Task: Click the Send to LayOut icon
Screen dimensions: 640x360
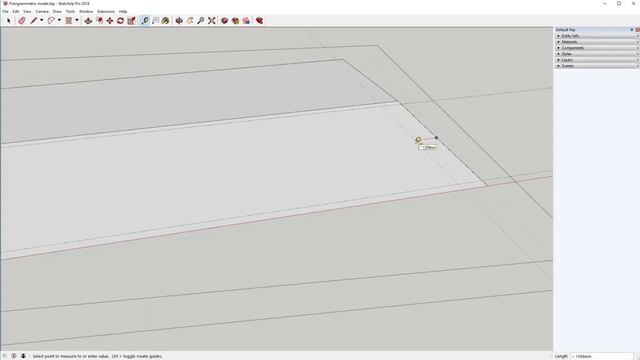Action: [x=246, y=20]
